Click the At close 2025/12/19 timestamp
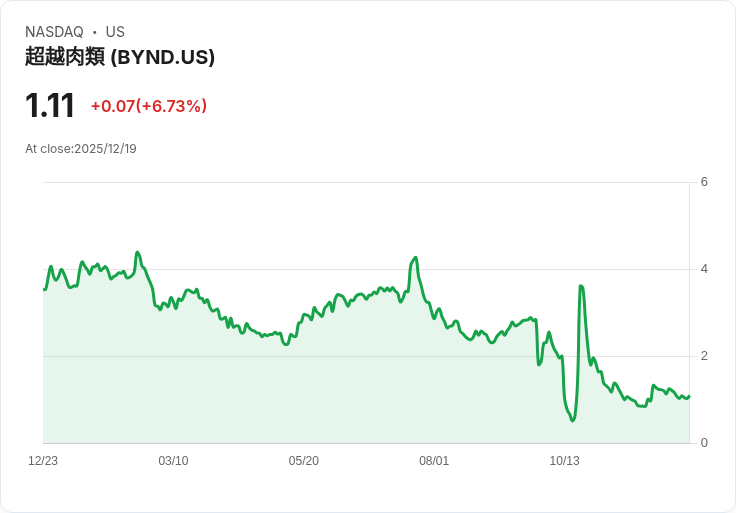Screen dimensions: 736x513 pyautogui.click(x=81, y=149)
